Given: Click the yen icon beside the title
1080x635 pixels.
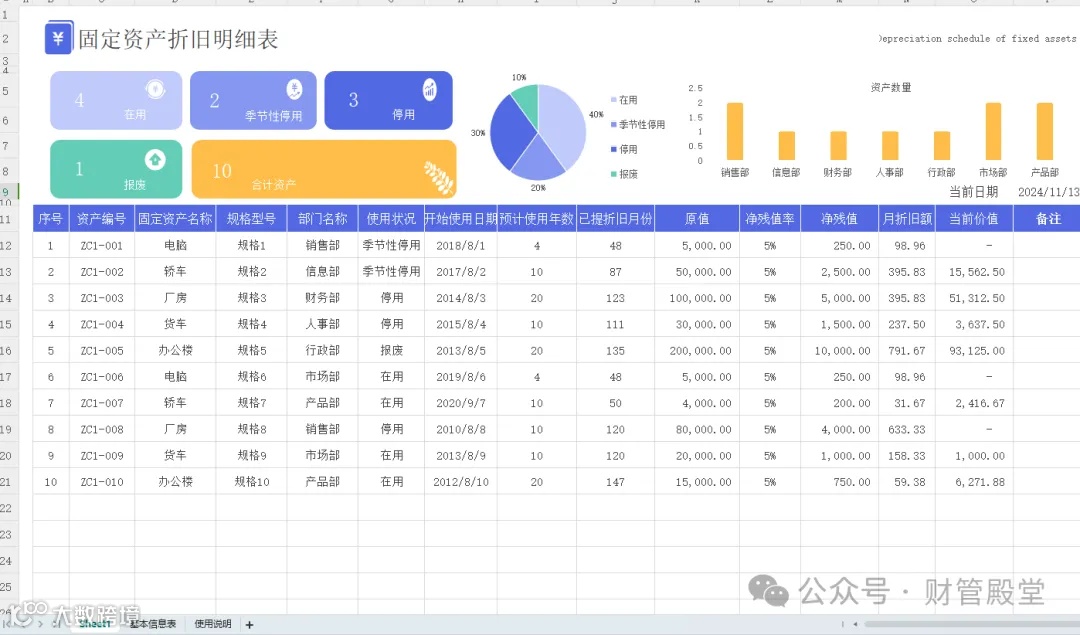Looking at the screenshot, I should (x=59, y=38).
